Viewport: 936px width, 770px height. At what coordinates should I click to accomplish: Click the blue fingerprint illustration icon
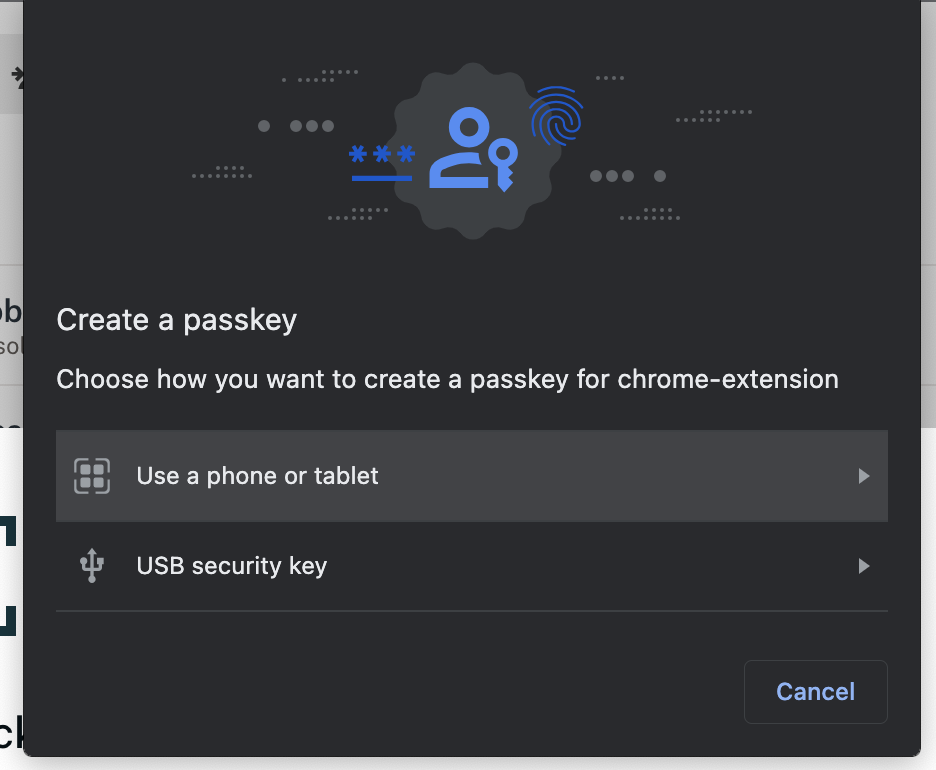pos(556,116)
